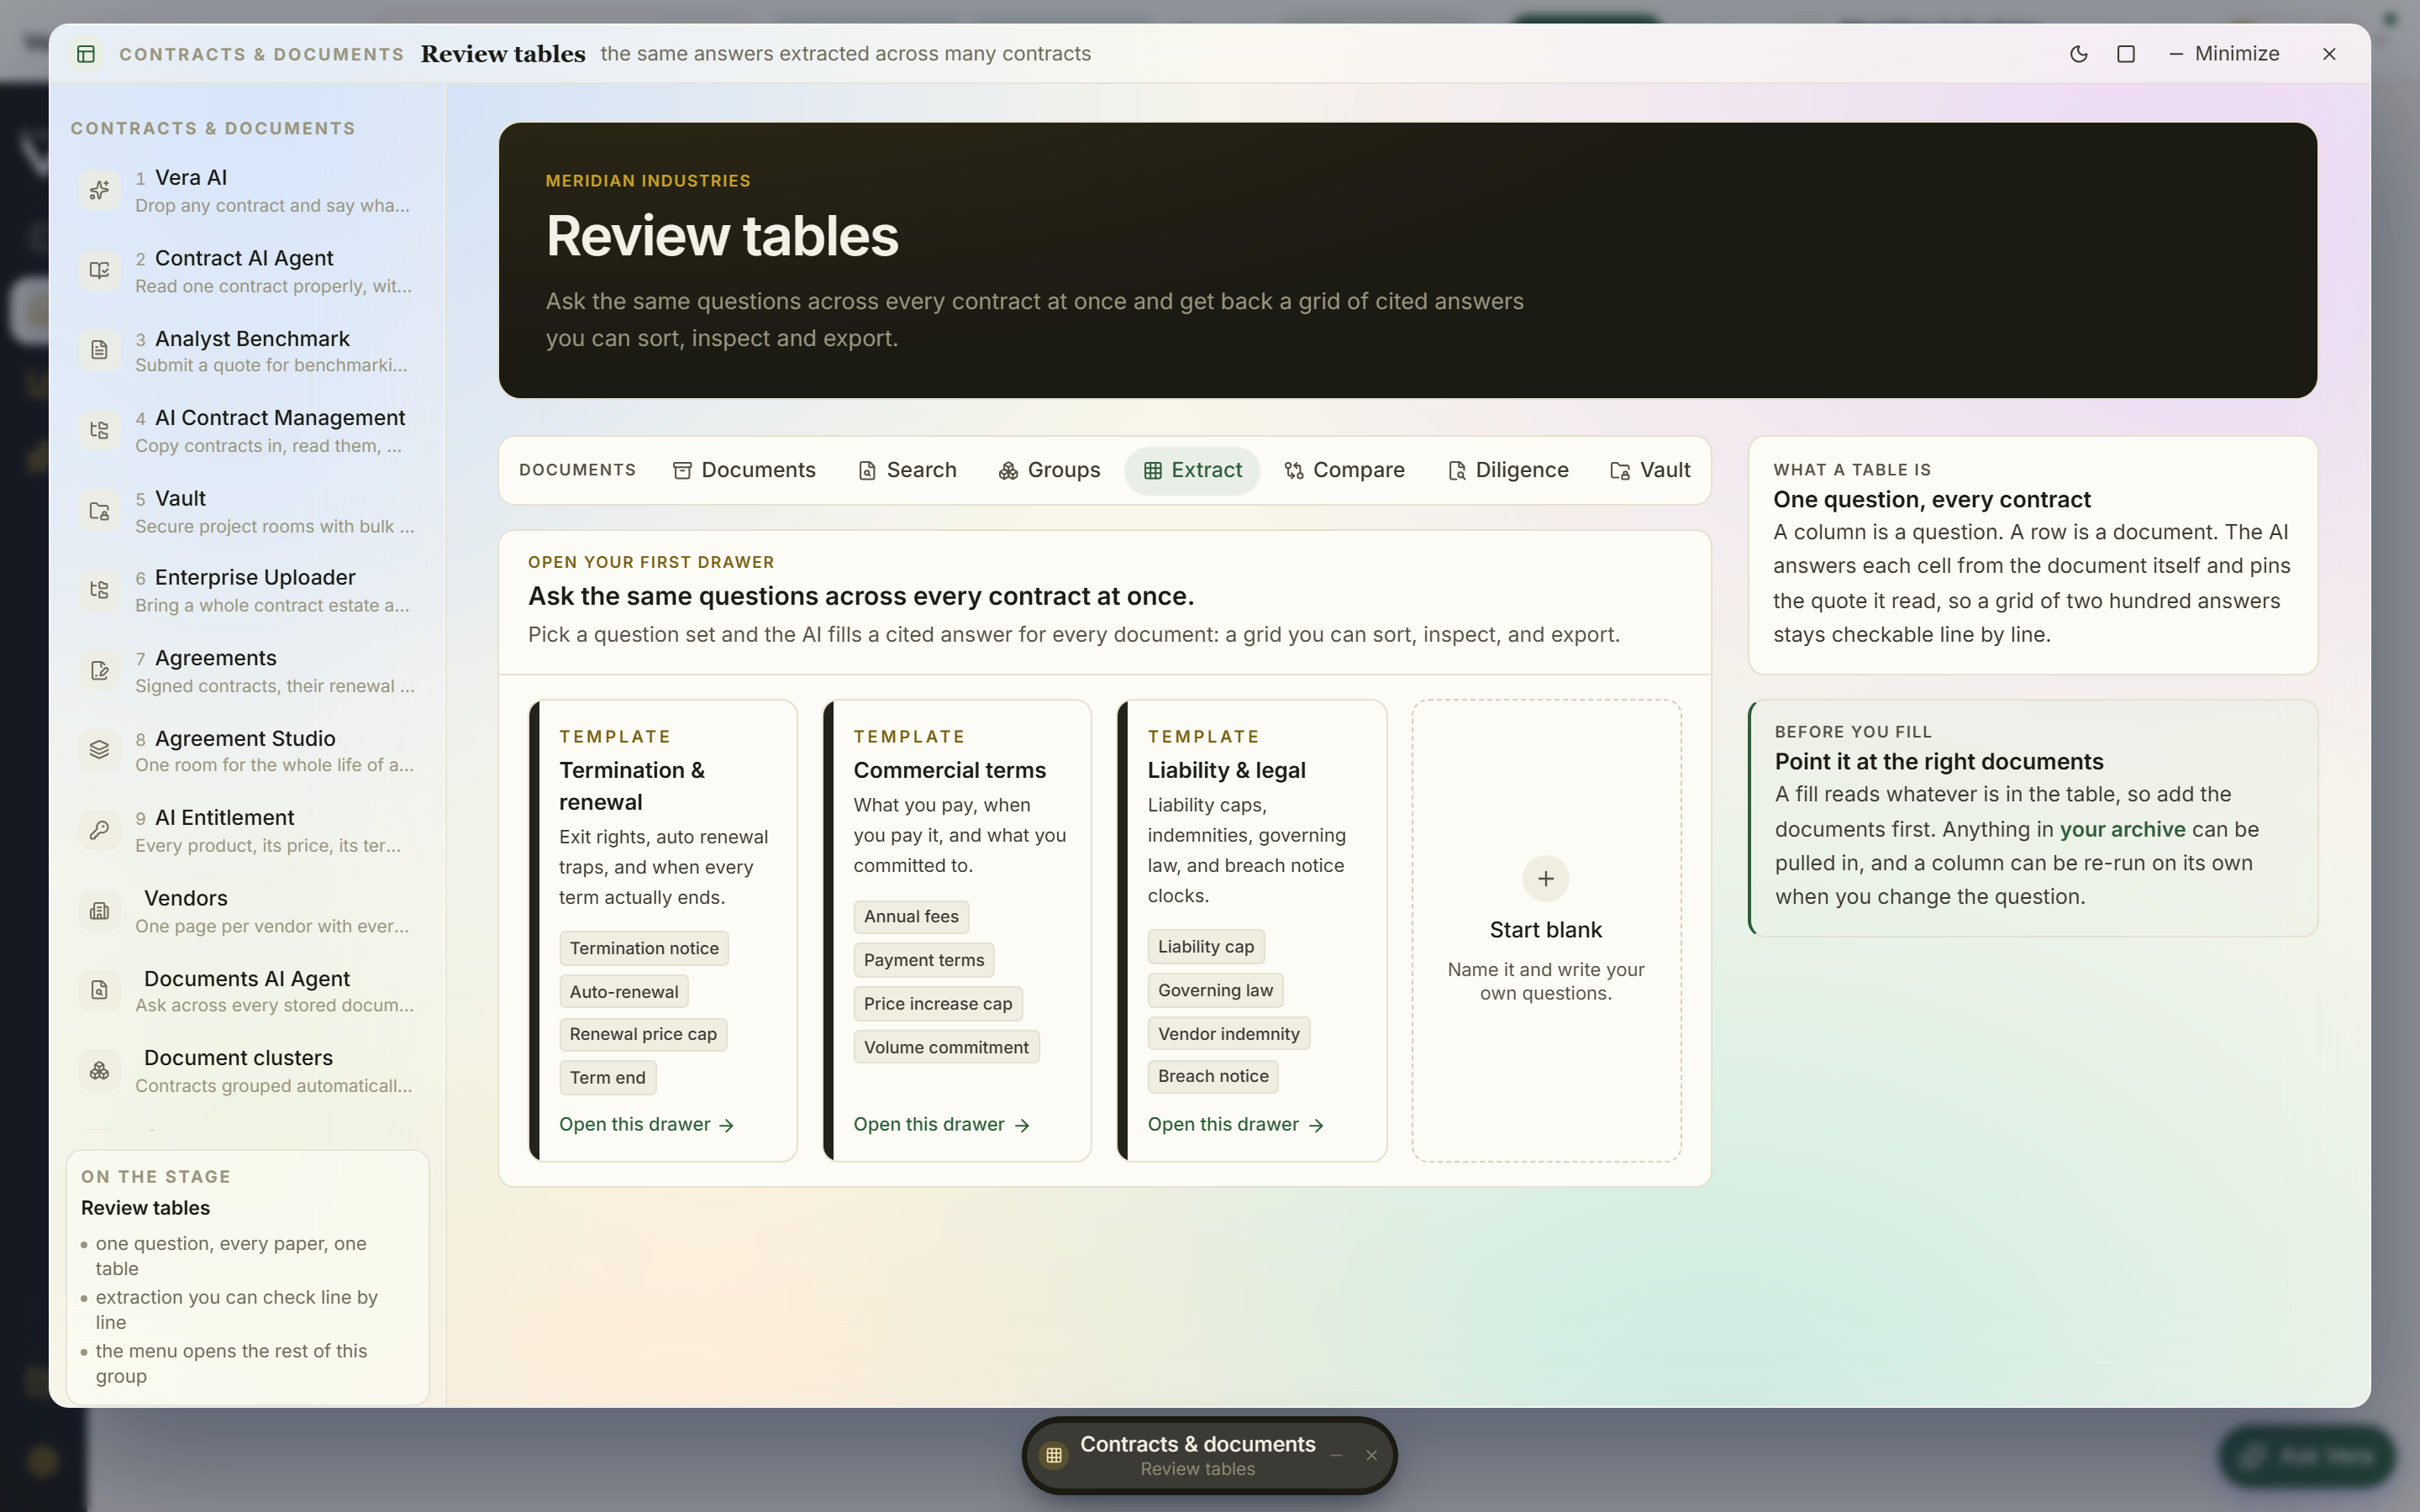Click the Payment terms chip
The height and width of the screenshot is (1512, 2420).
924,960
